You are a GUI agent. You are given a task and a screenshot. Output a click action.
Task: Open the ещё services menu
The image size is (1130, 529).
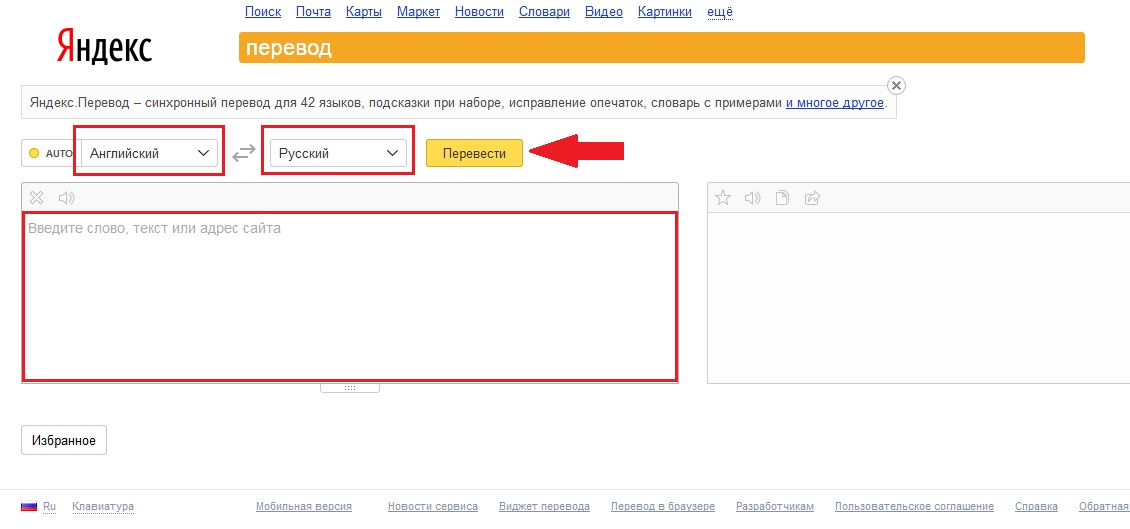point(721,12)
